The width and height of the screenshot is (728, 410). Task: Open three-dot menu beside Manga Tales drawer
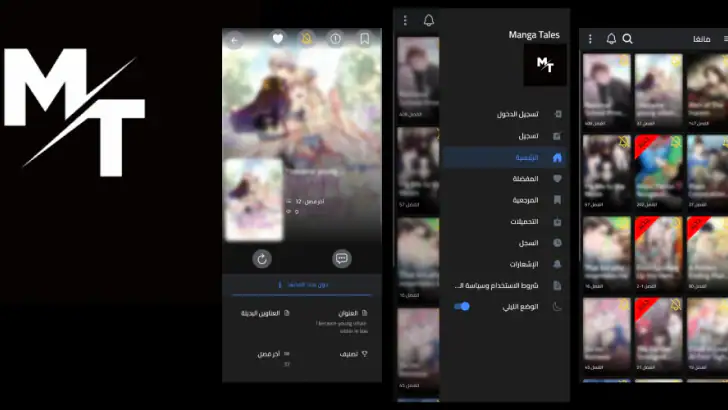pos(405,20)
